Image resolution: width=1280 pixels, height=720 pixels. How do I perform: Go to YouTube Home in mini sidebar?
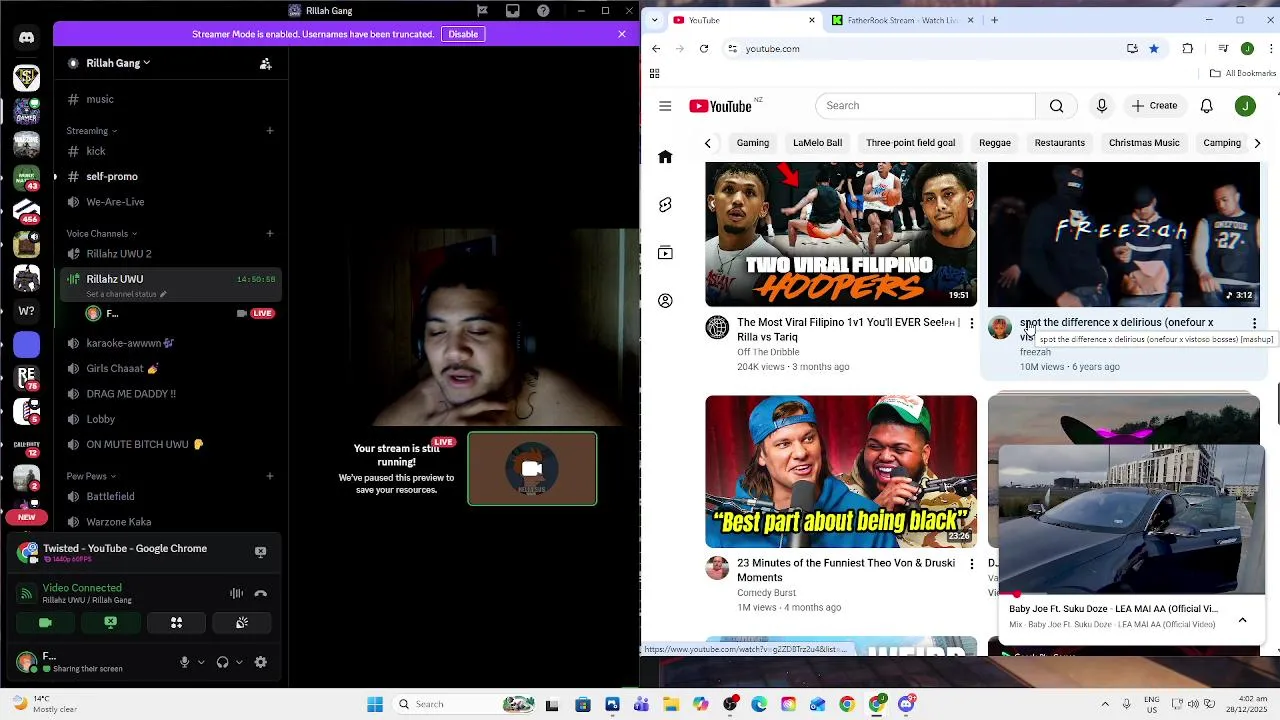[665, 157]
